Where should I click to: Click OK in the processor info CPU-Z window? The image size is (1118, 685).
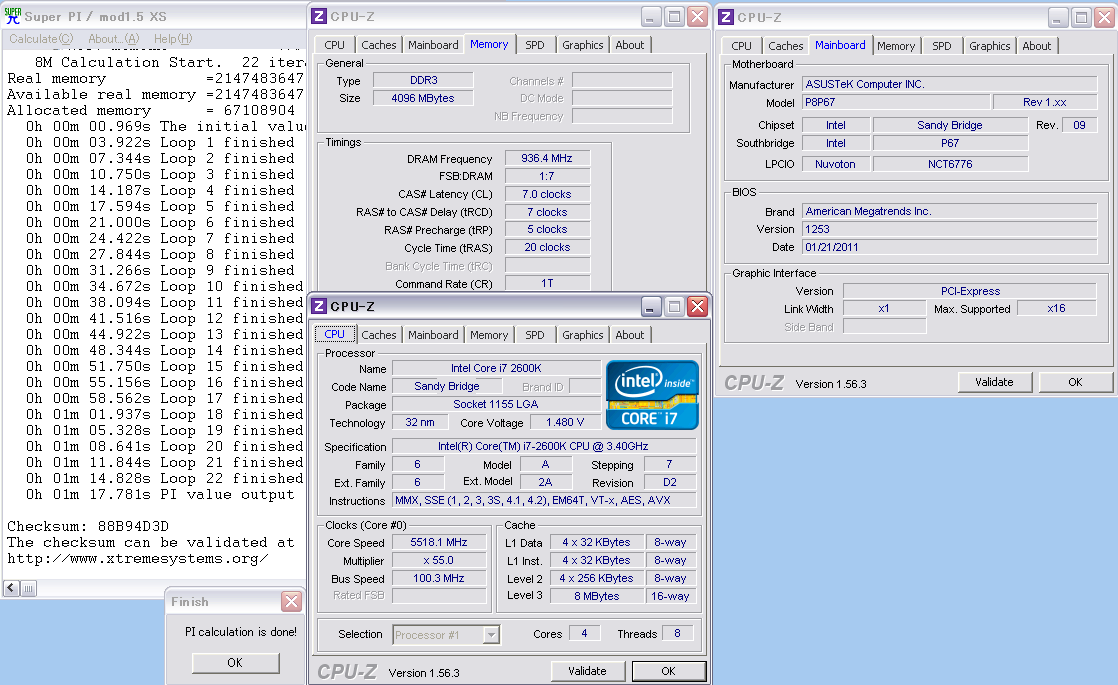(668, 671)
